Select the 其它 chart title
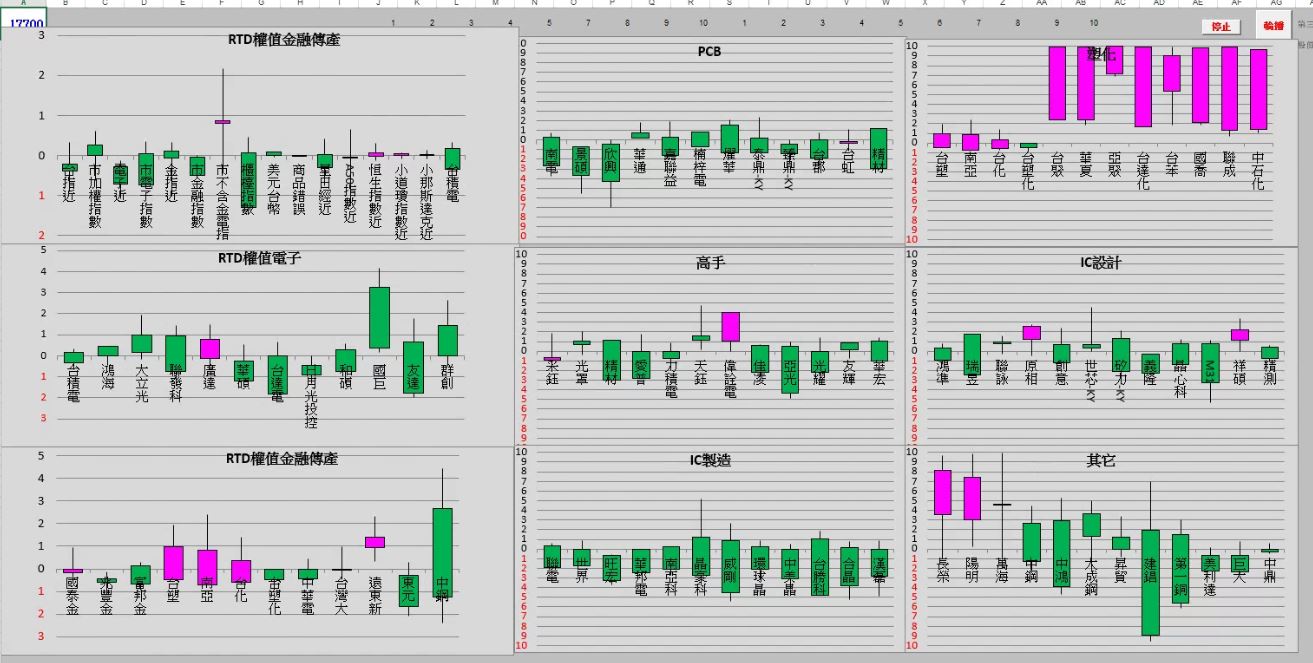The height and width of the screenshot is (663, 1313). [1101, 461]
